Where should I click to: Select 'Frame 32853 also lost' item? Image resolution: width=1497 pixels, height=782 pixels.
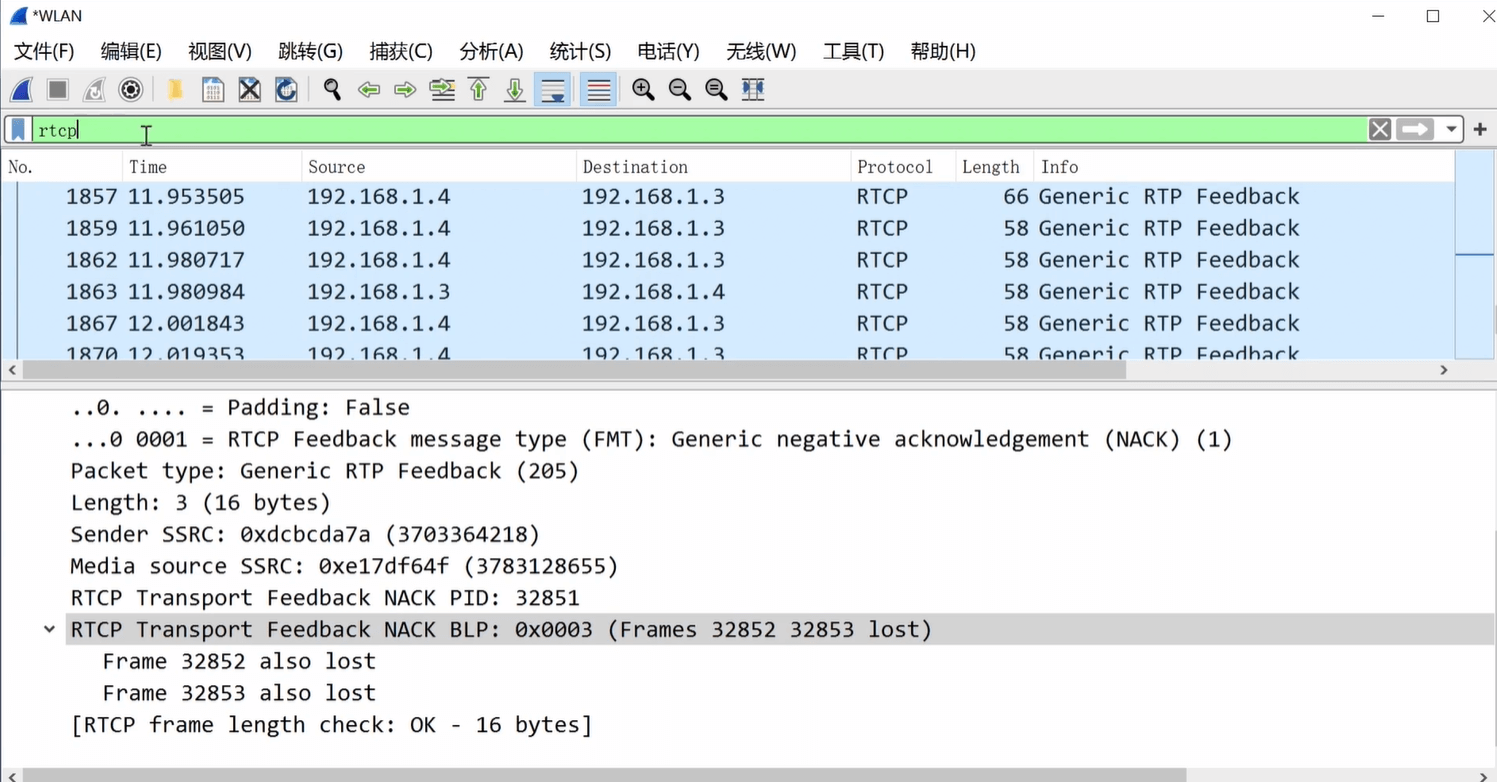(x=239, y=694)
